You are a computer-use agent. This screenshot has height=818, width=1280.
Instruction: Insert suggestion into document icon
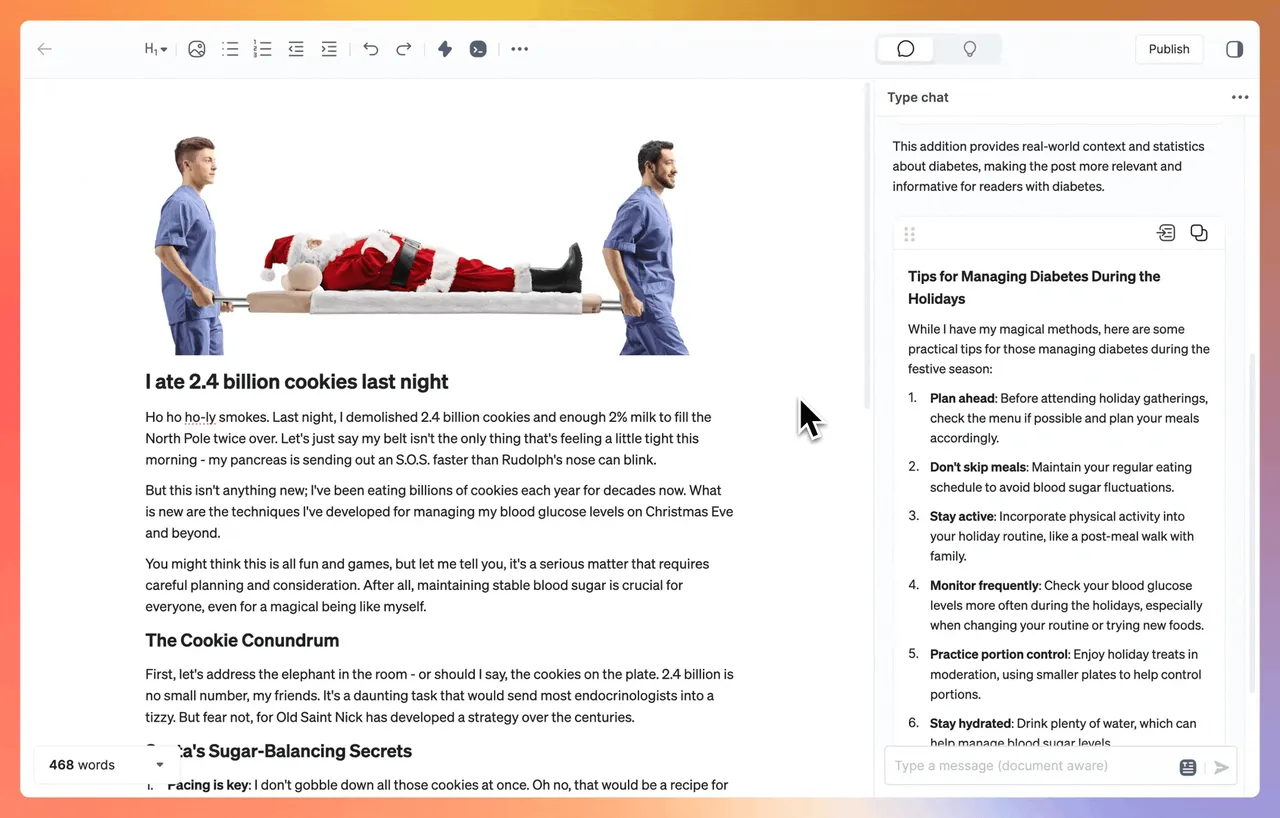1166,233
